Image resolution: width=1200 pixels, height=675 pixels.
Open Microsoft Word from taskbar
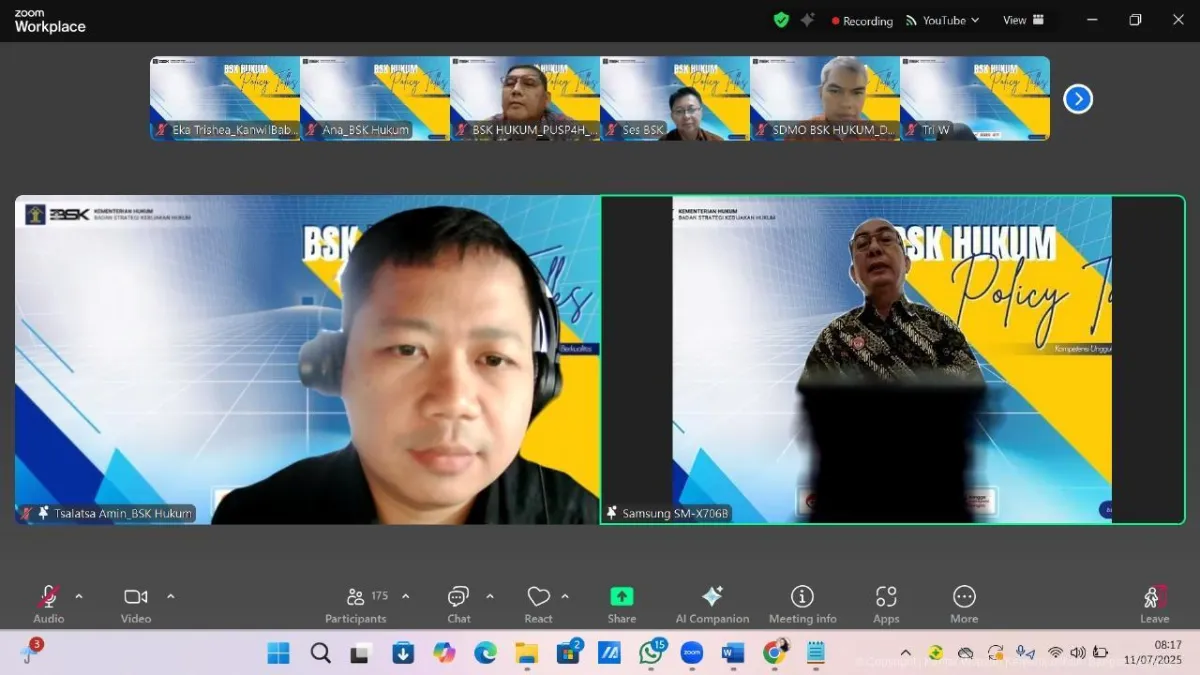pyautogui.click(x=733, y=653)
